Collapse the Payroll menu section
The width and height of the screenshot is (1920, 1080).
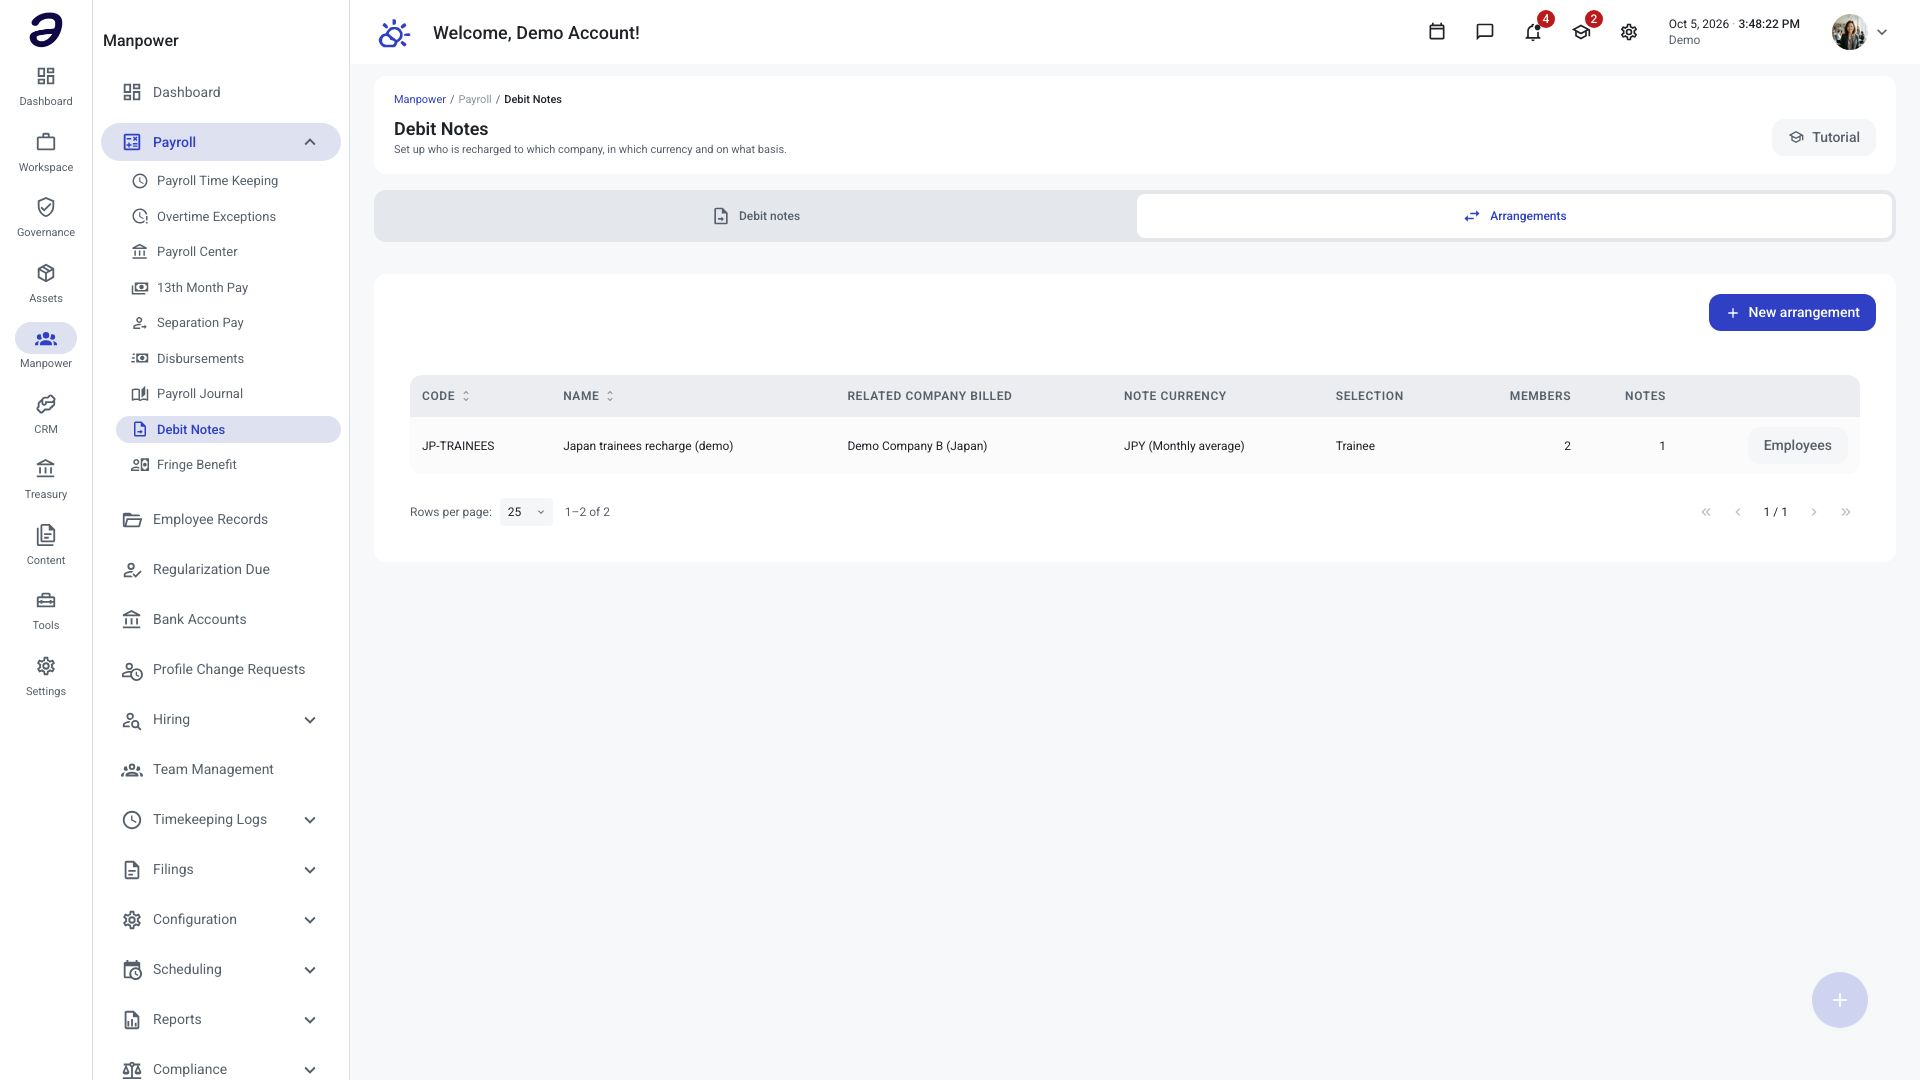point(310,142)
